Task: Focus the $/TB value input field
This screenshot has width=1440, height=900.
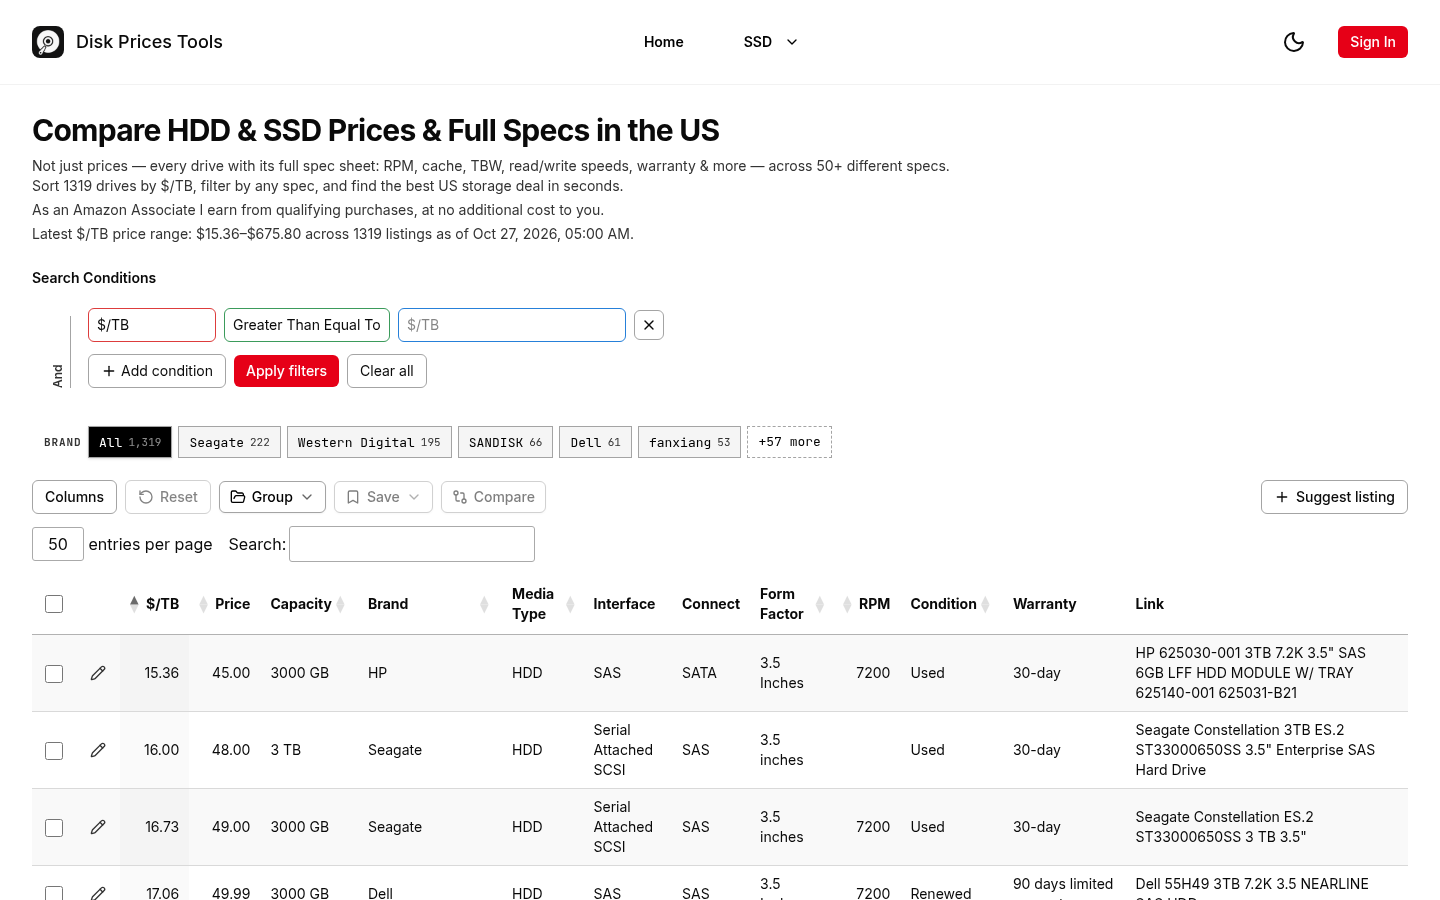Action: 512,325
